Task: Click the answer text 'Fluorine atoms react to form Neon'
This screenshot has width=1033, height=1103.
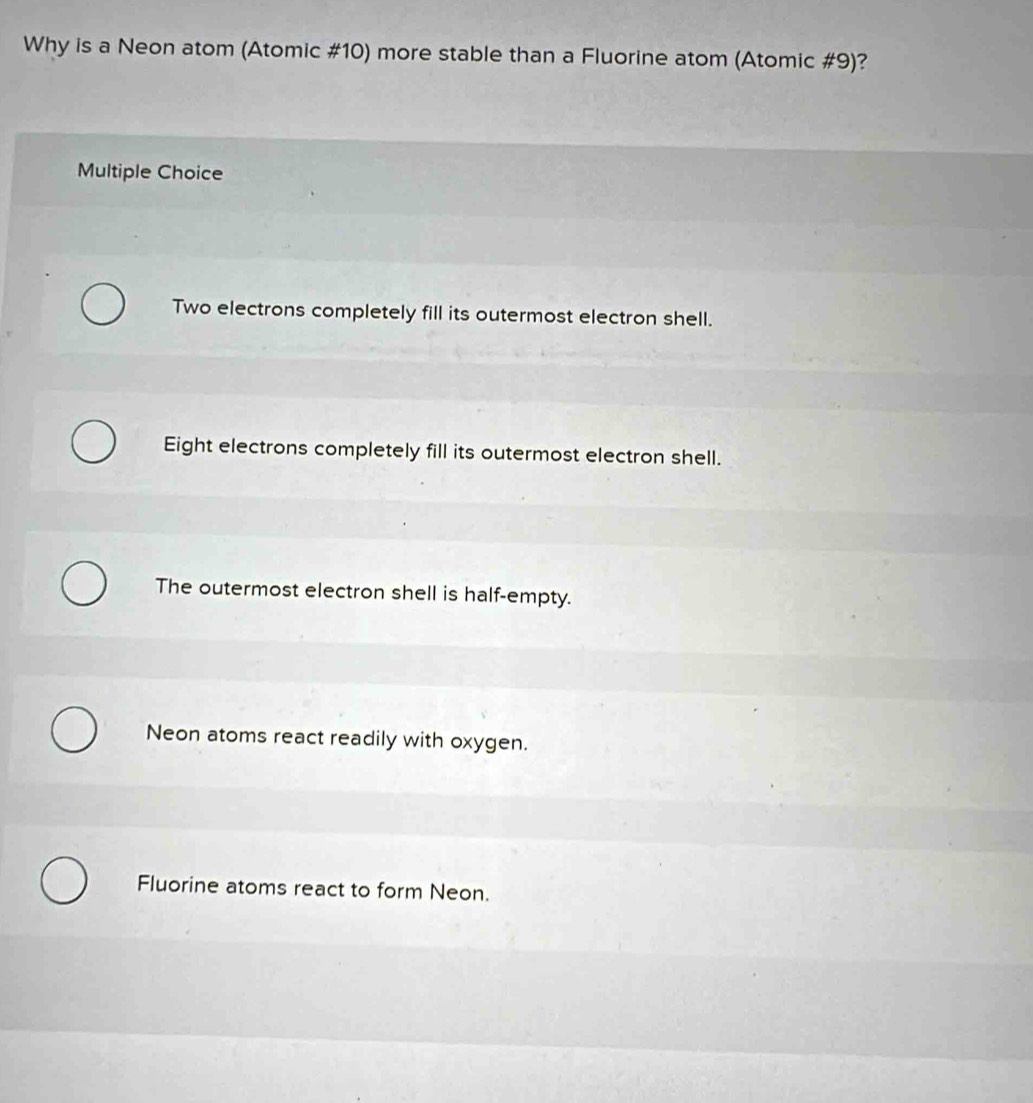Action: pos(315,886)
